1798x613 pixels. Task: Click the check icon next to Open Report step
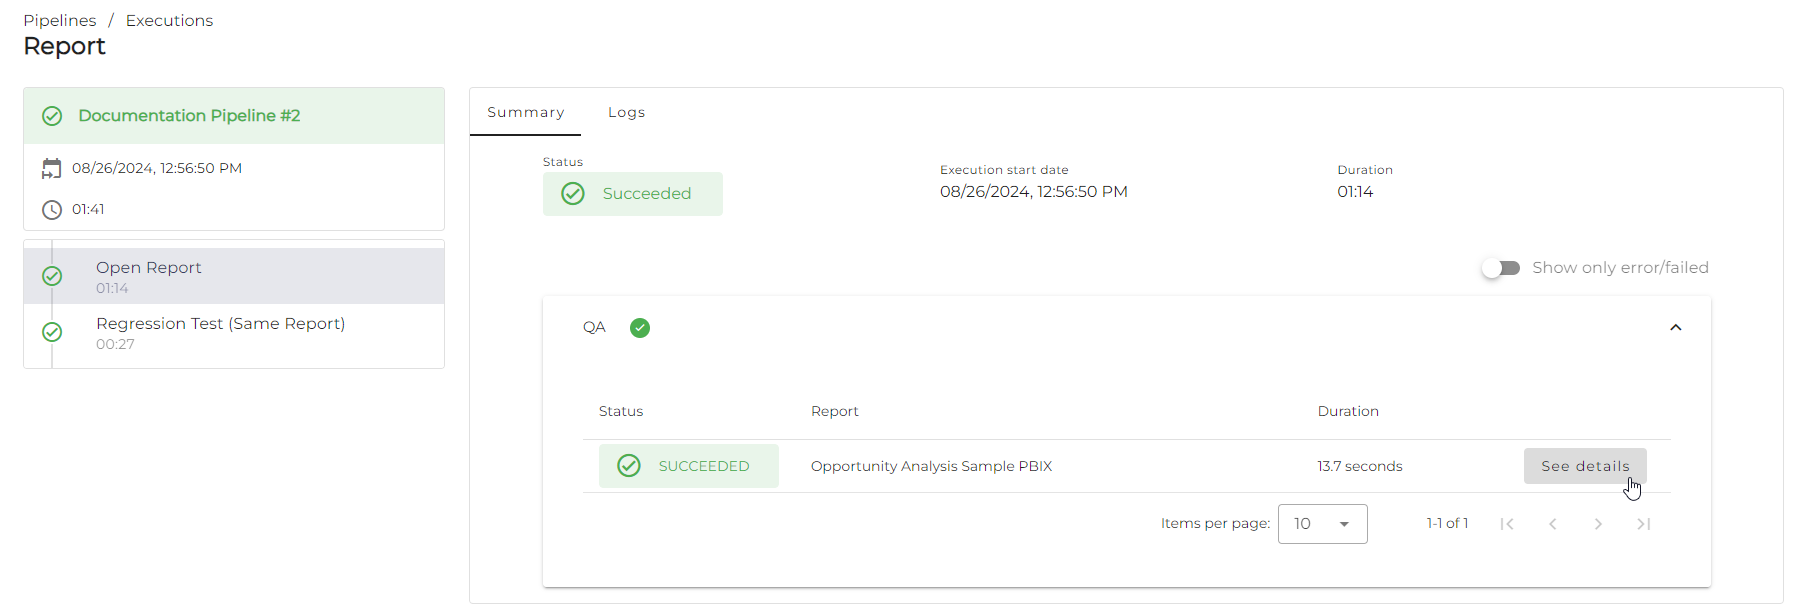click(52, 276)
